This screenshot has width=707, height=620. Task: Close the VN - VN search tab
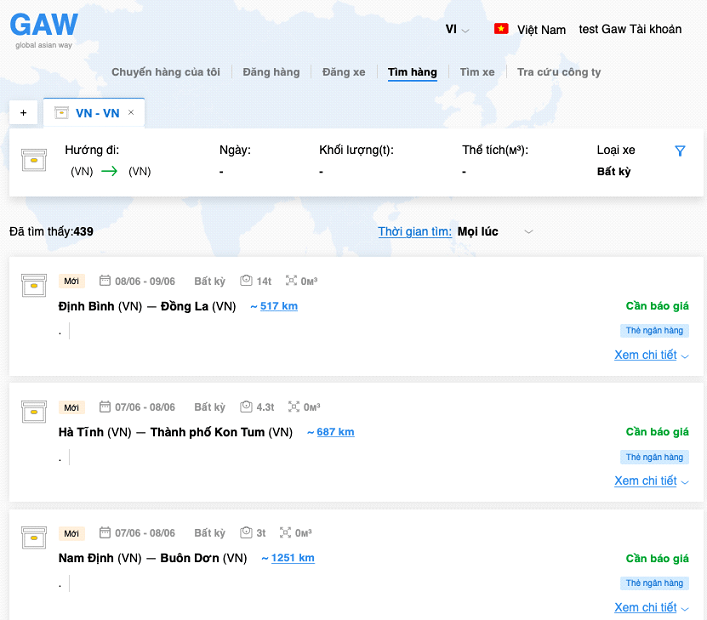pos(131,113)
